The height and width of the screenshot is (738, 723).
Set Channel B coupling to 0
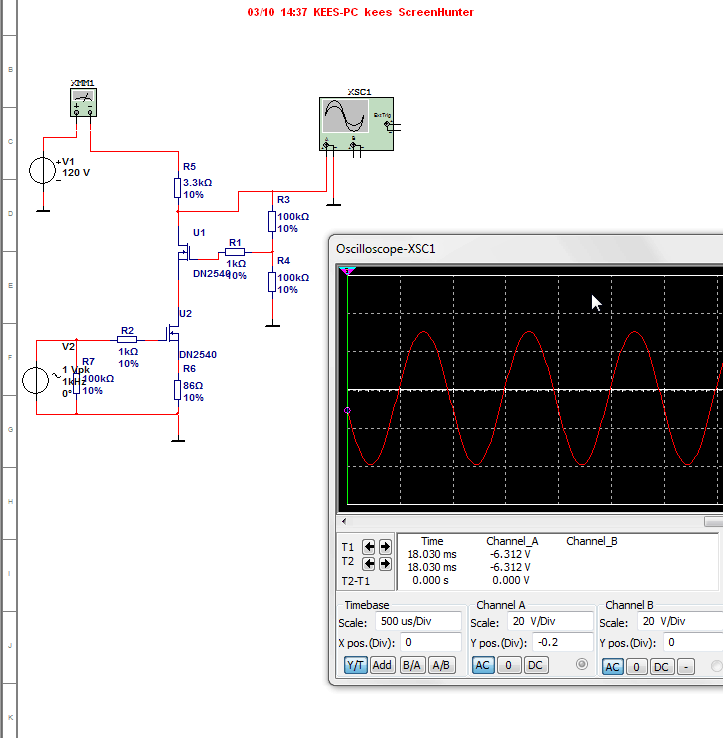click(x=636, y=667)
